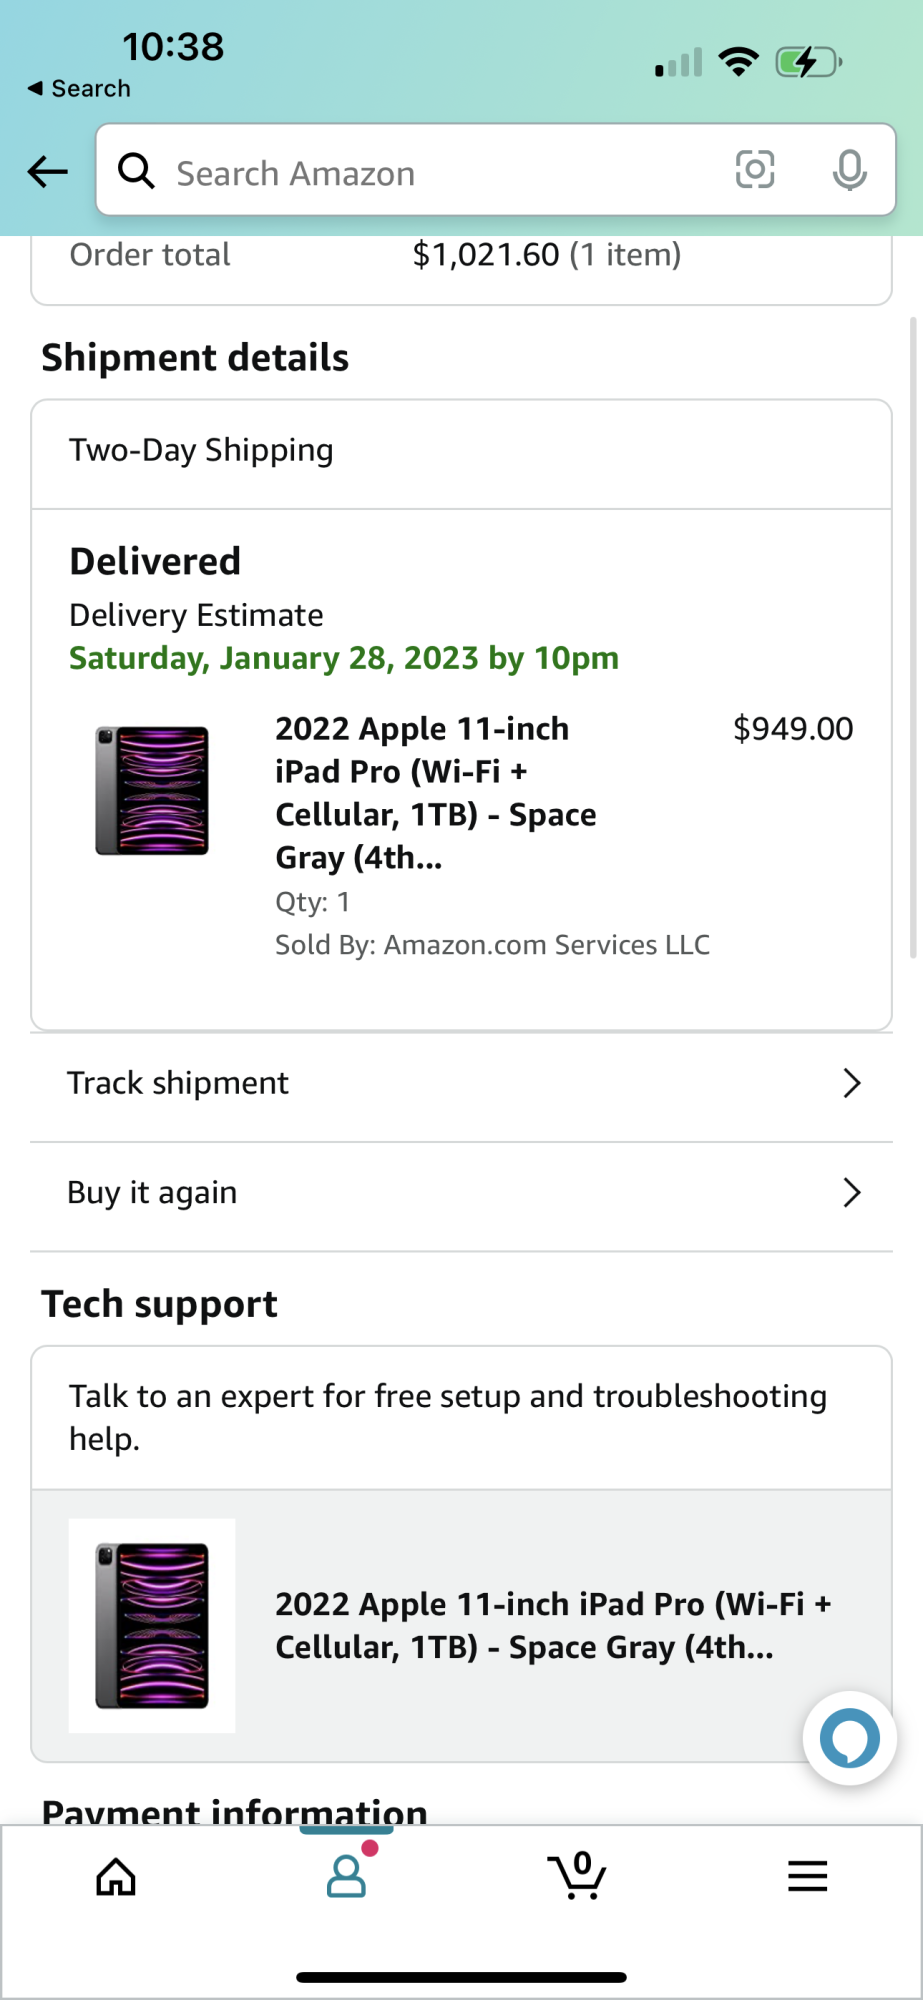Tap the Buy it again row label
The height and width of the screenshot is (2000, 923).
pos(152,1192)
